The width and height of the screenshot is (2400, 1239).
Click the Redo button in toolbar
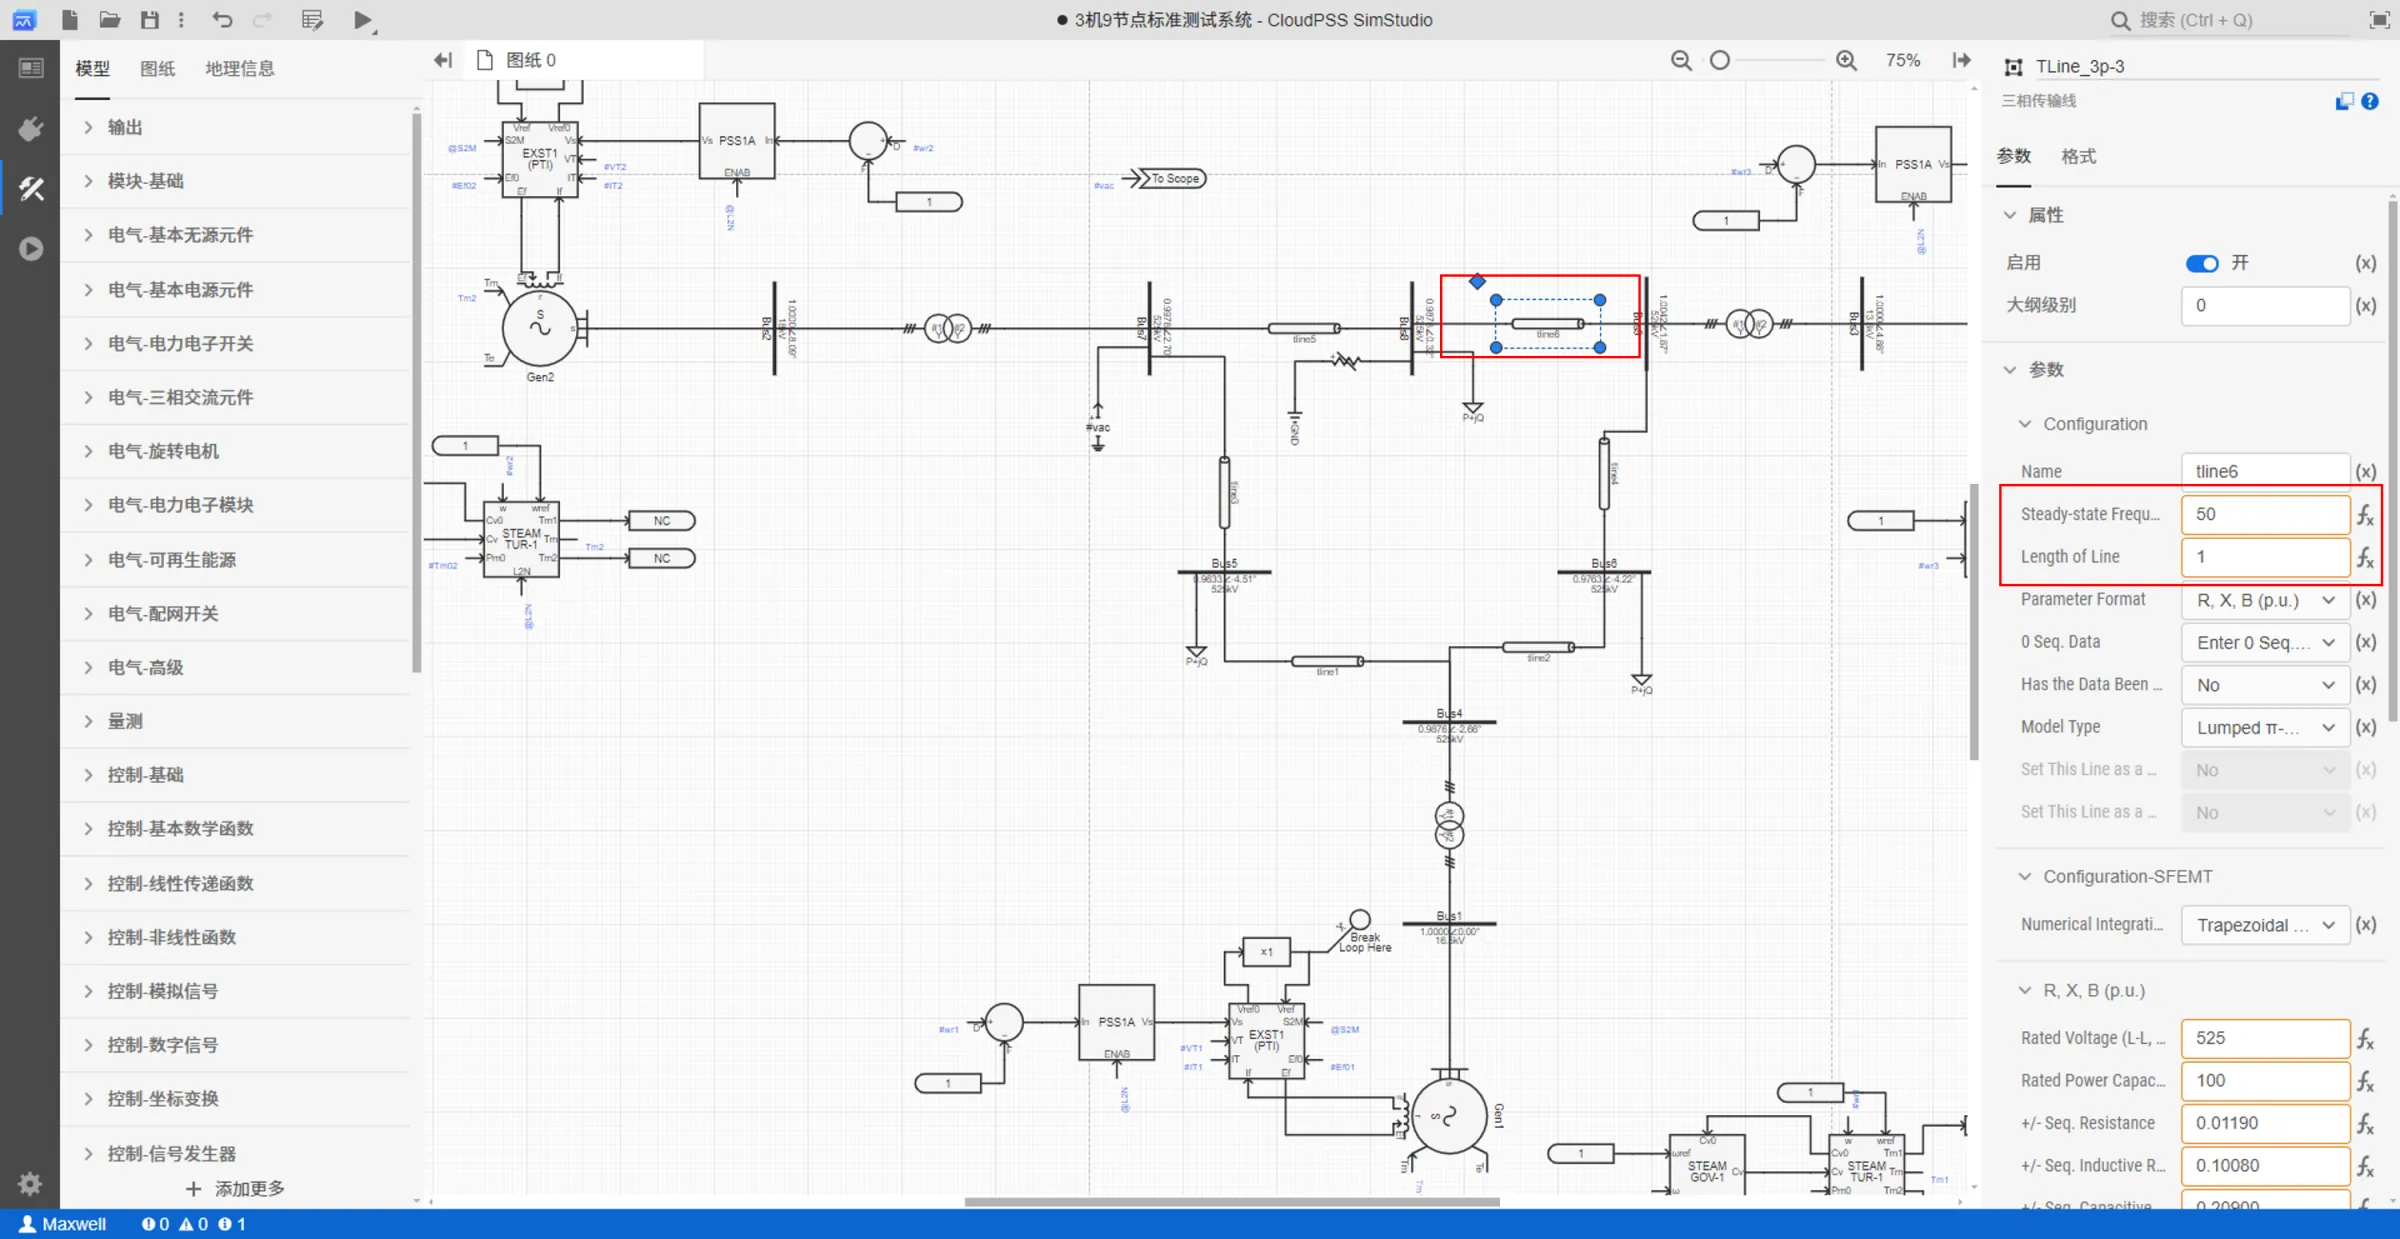(262, 21)
